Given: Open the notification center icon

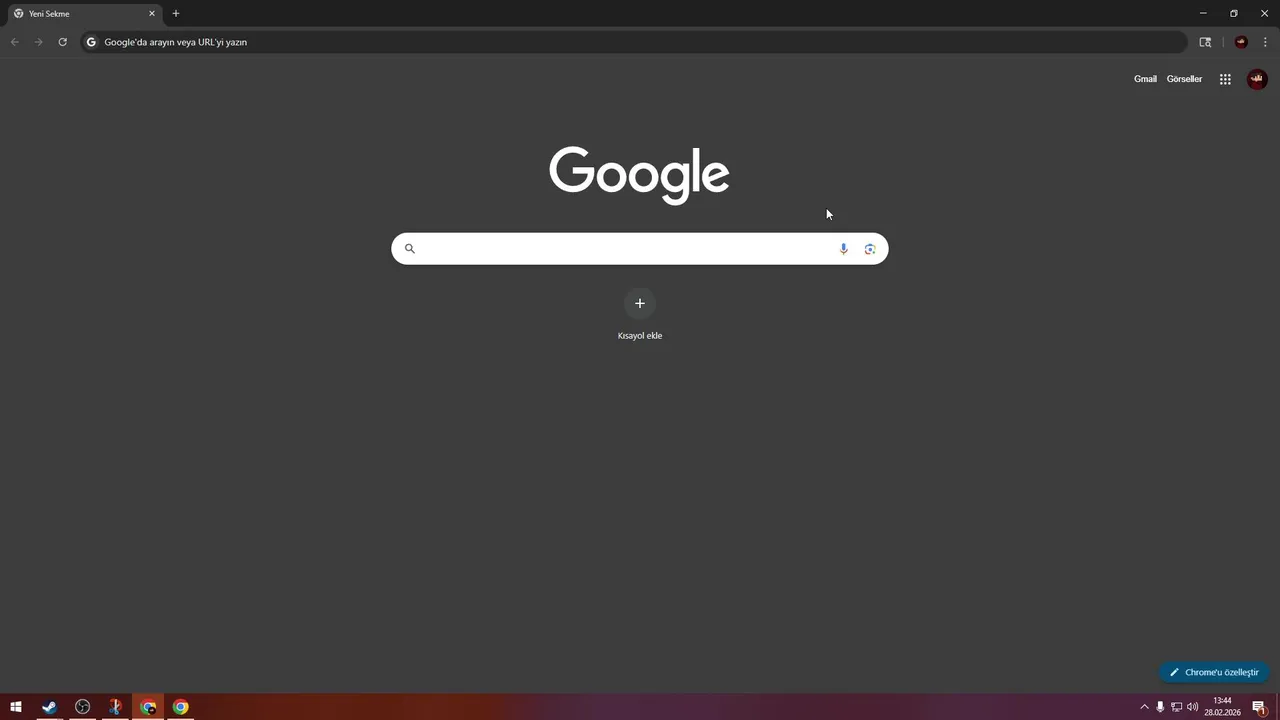Looking at the screenshot, I should click(x=1259, y=707).
